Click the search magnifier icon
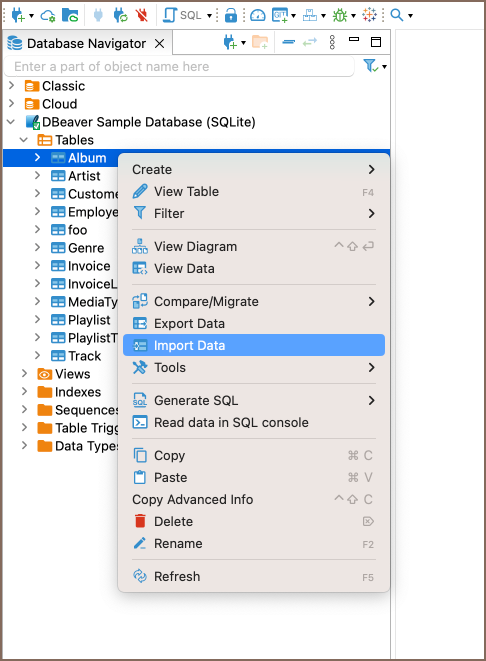 [x=397, y=15]
